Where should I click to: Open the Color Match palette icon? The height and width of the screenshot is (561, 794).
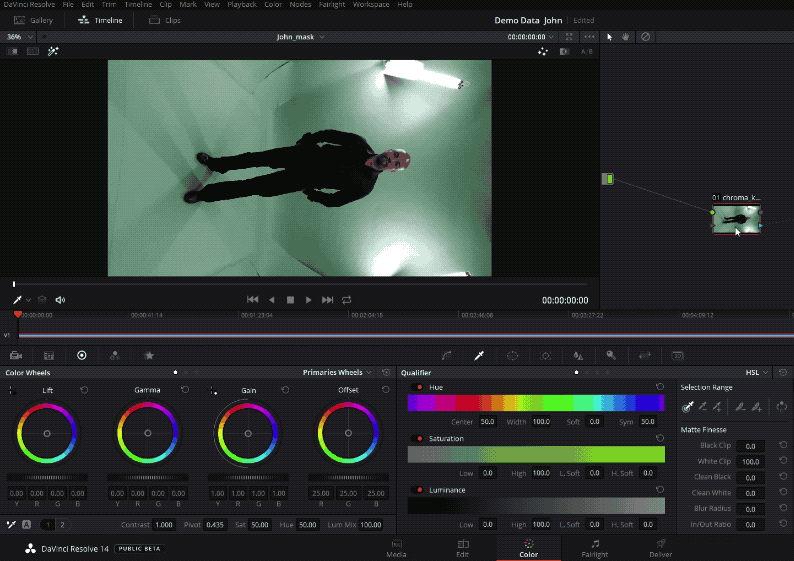[49, 355]
